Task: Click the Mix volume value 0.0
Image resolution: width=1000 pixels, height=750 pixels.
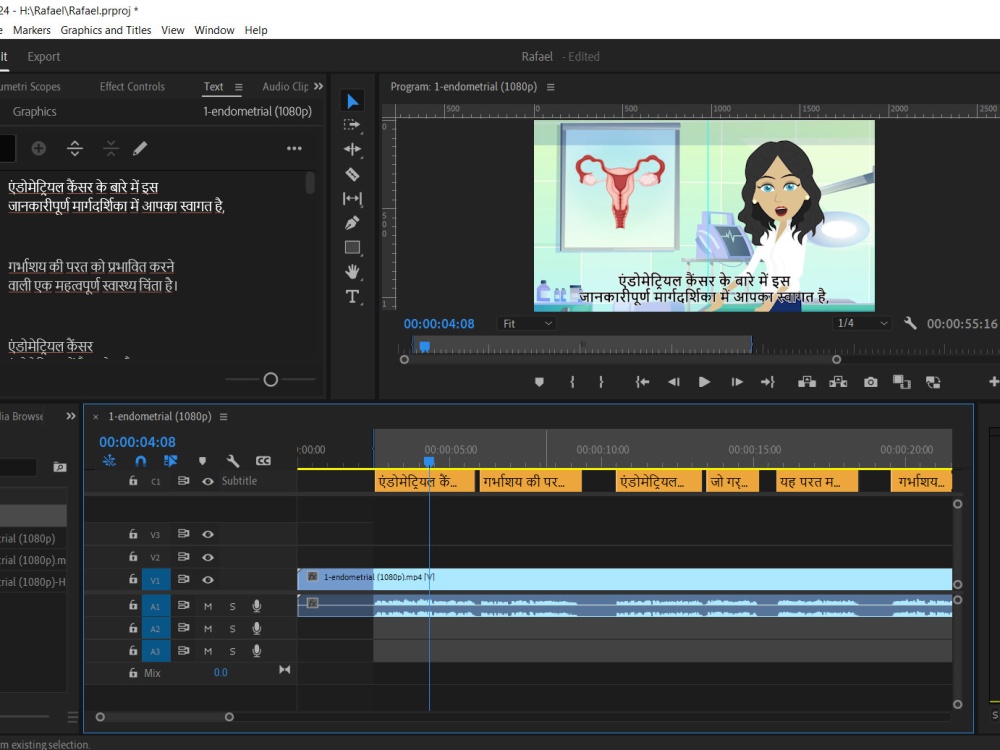Action: click(221, 672)
